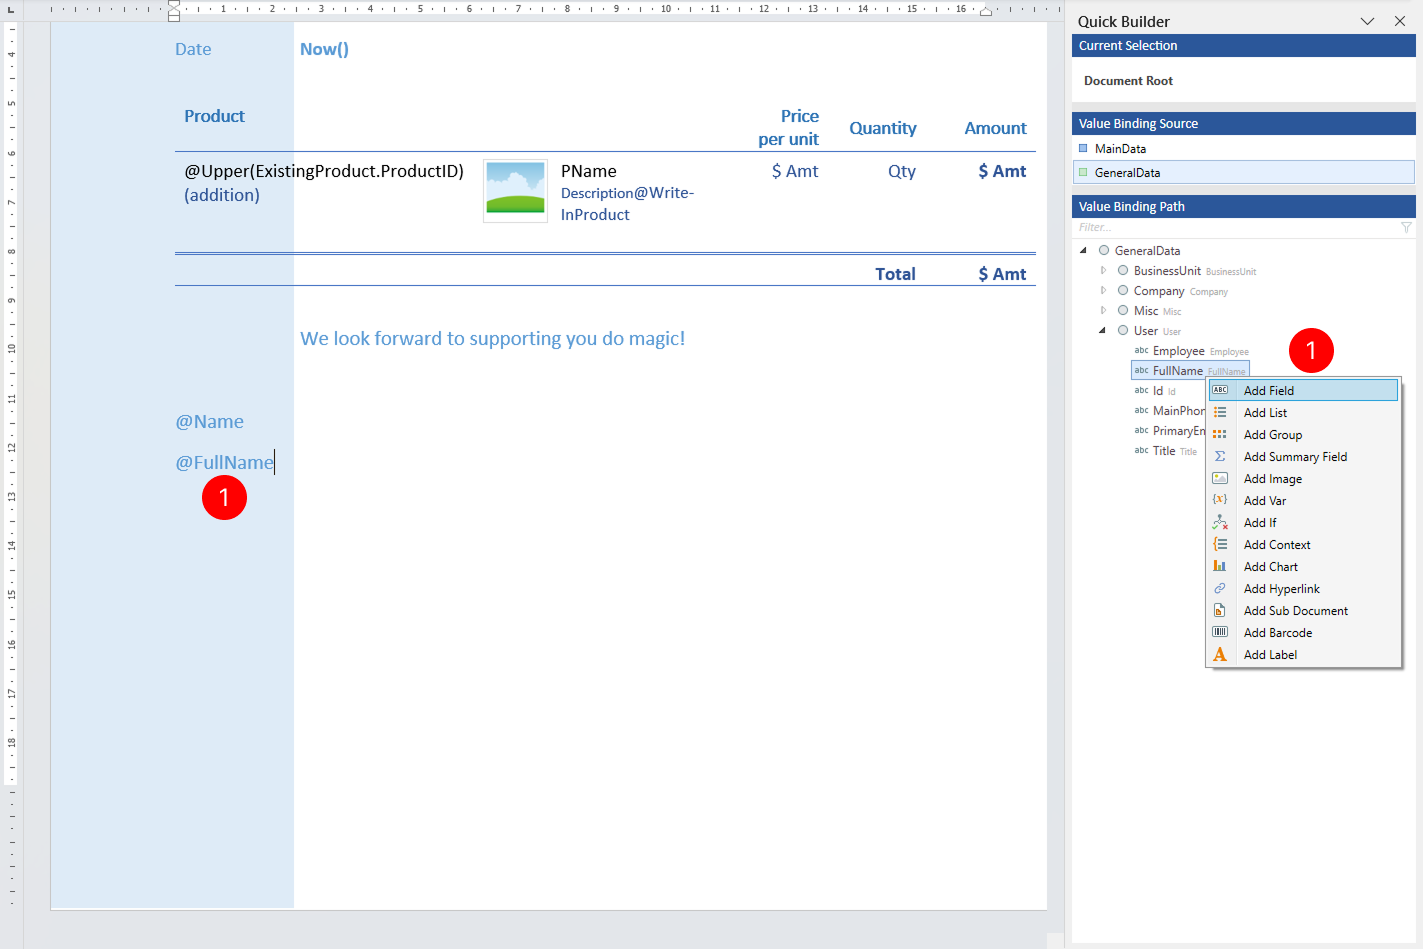Click the chain link icon for Add Hyperlink

(x=1220, y=588)
